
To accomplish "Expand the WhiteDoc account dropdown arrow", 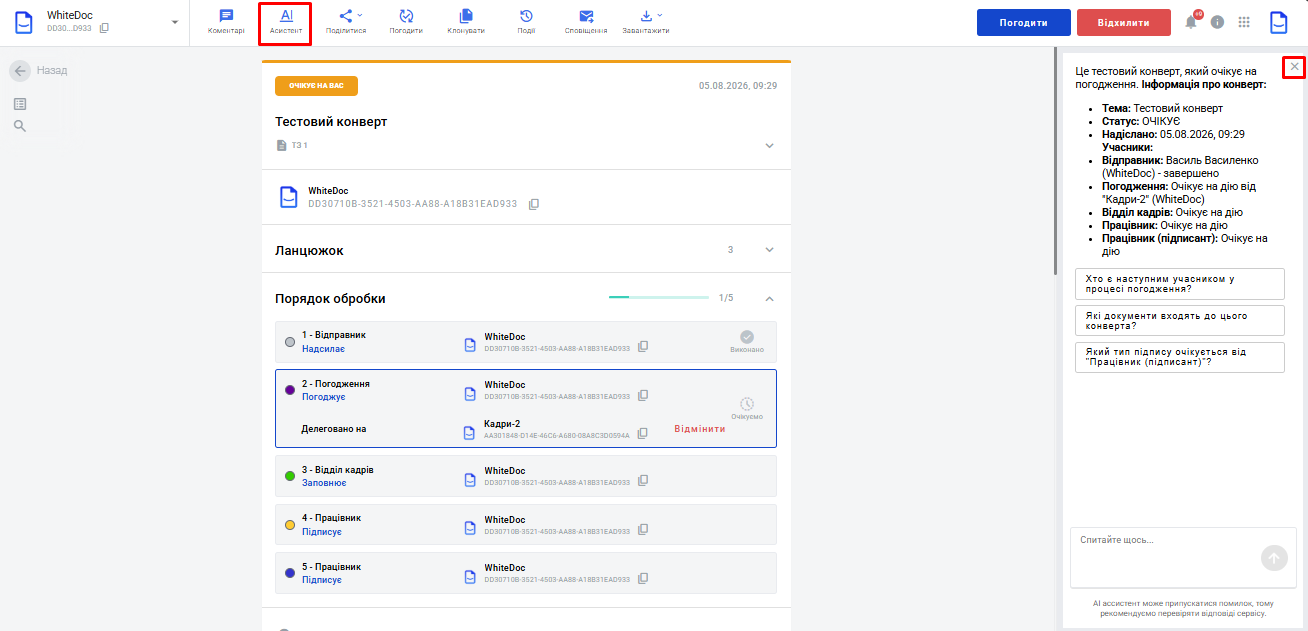I will (175, 22).
